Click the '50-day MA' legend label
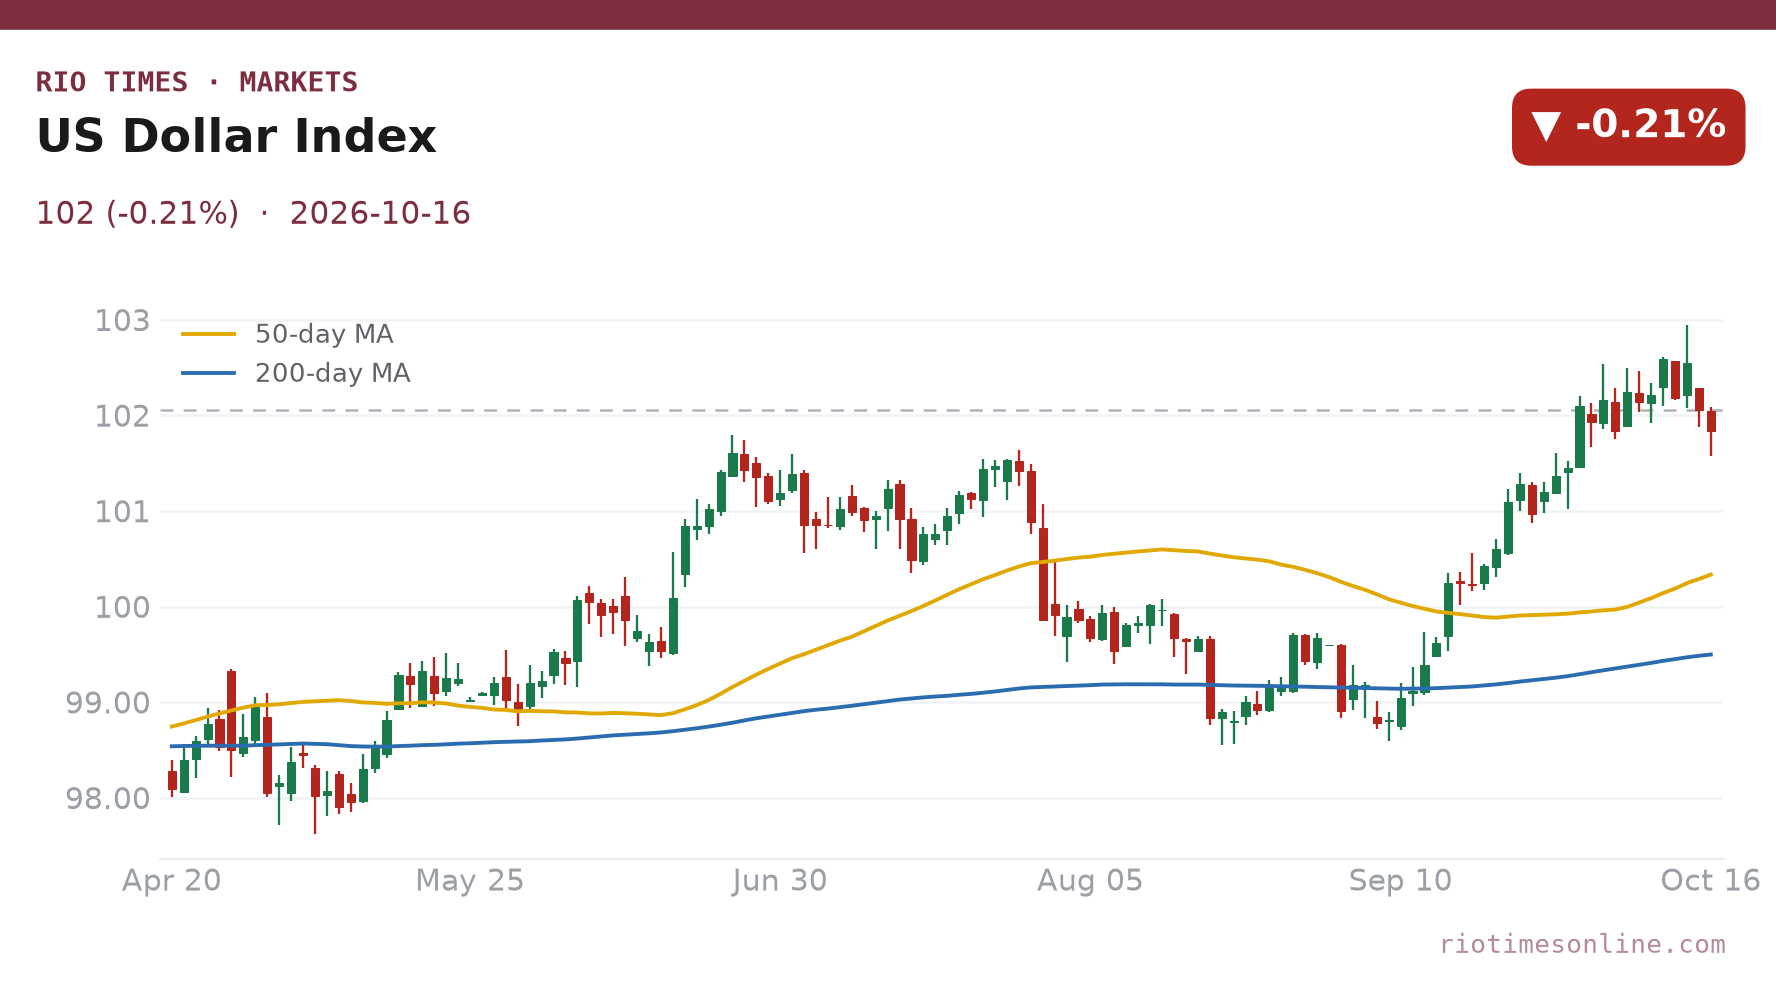The image size is (1776, 999). pyautogui.click(x=324, y=334)
